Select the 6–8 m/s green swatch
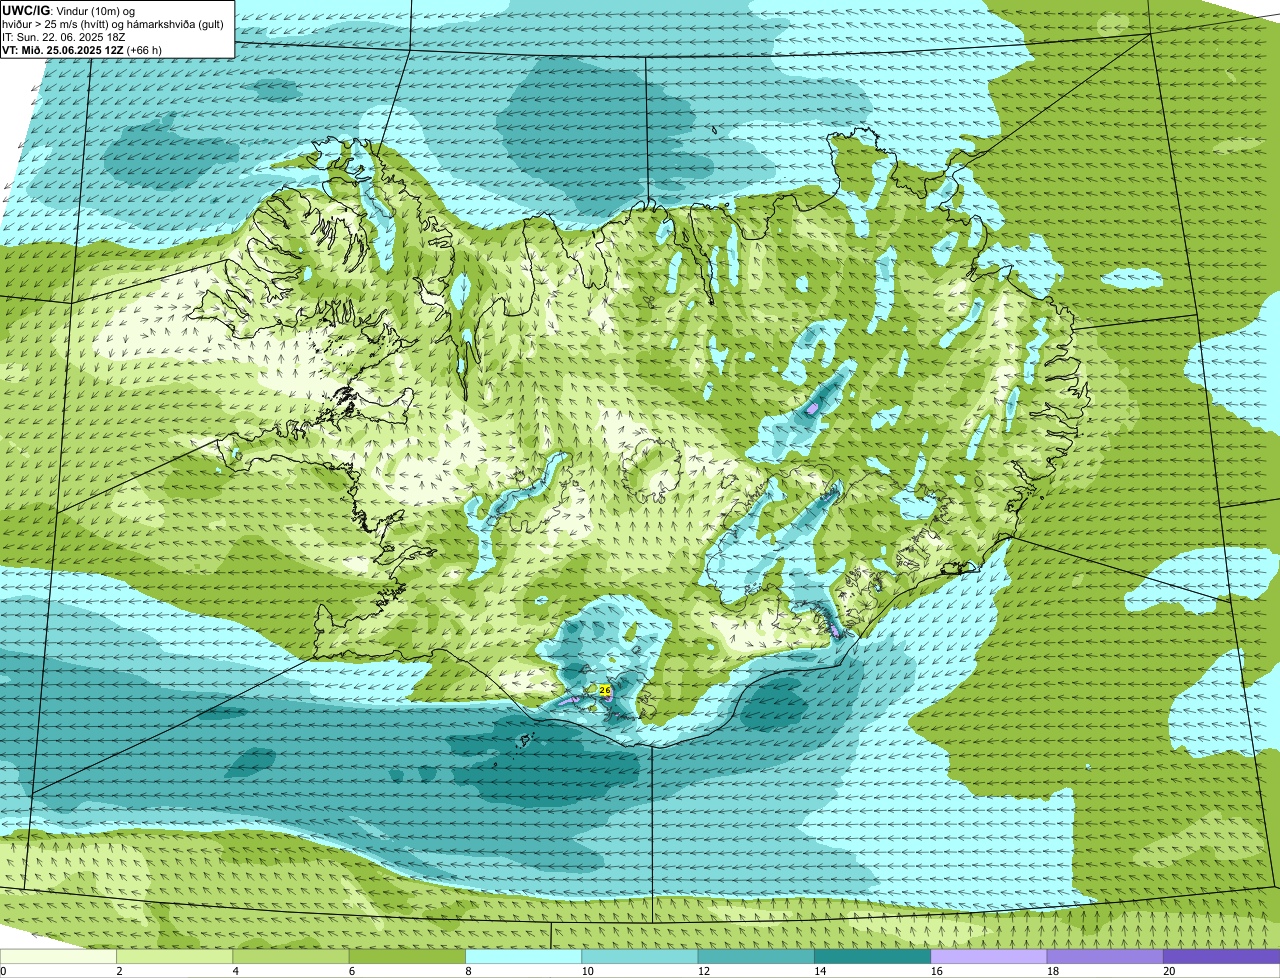The image size is (1280, 978). pyautogui.click(x=408, y=956)
